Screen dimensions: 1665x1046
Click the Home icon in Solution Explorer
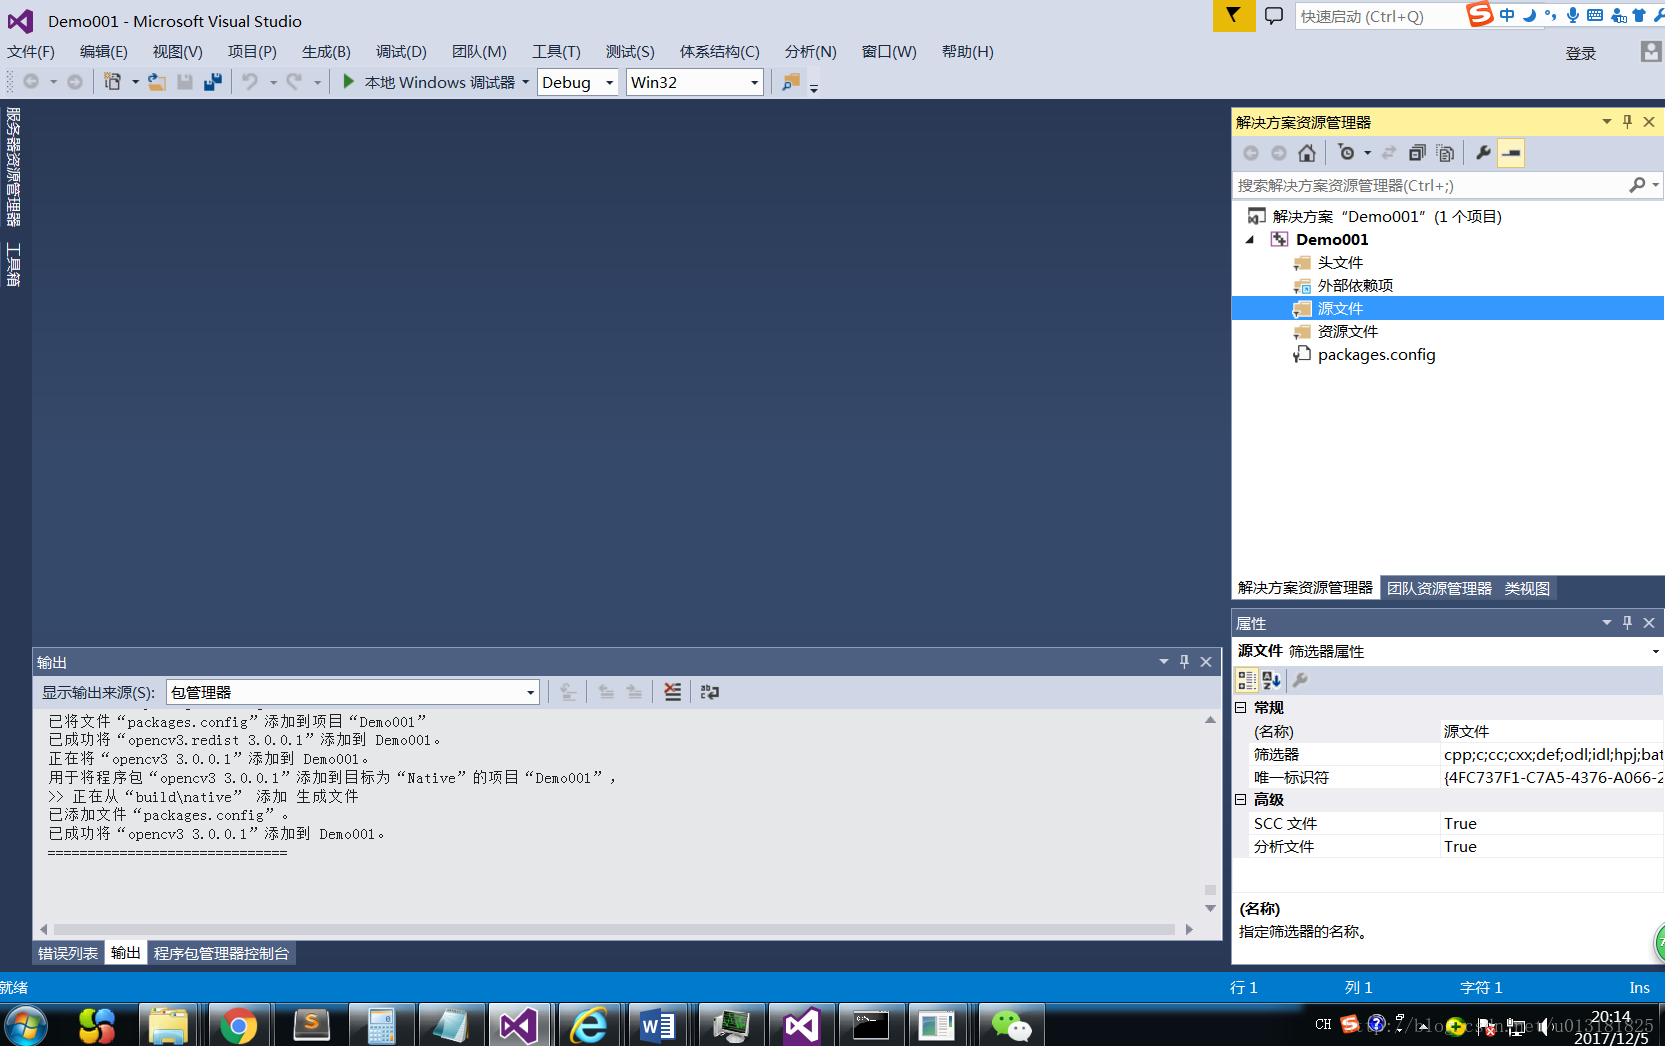(x=1307, y=153)
